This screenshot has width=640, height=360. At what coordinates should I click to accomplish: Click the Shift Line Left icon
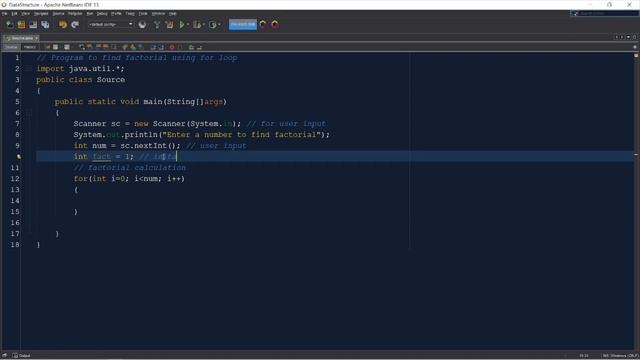[x=153, y=47]
